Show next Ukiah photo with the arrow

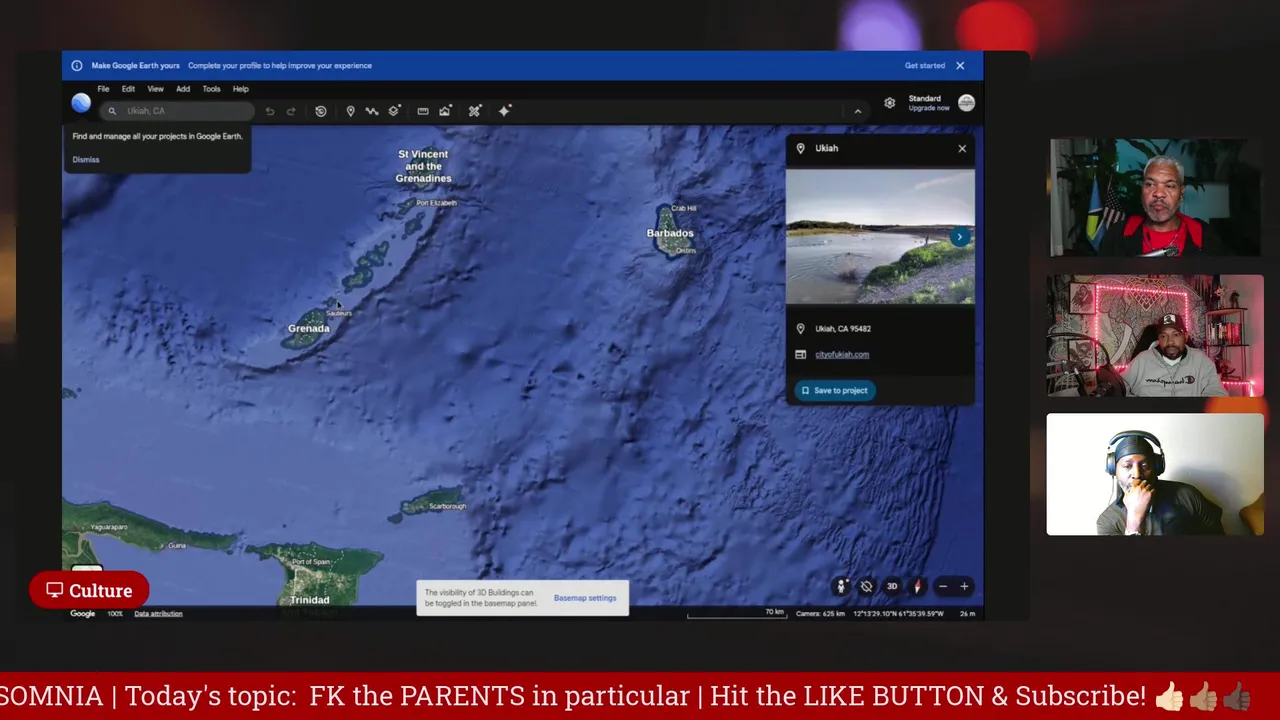click(960, 237)
